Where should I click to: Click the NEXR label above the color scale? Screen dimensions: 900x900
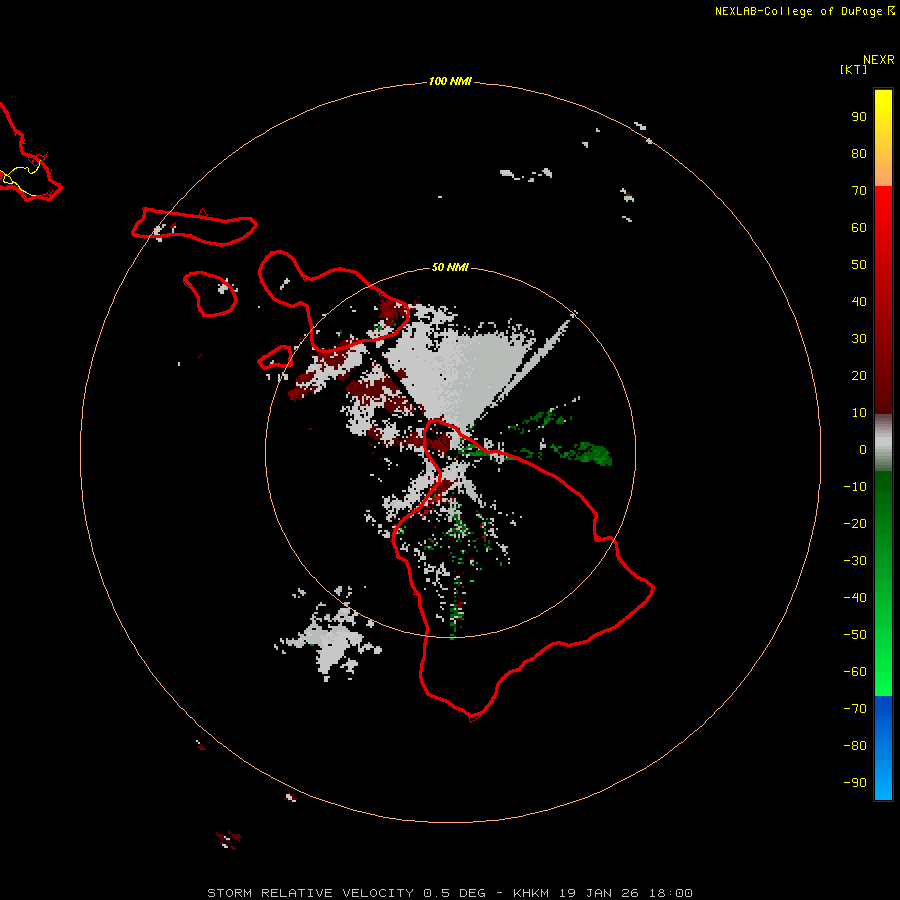click(x=878, y=60)
